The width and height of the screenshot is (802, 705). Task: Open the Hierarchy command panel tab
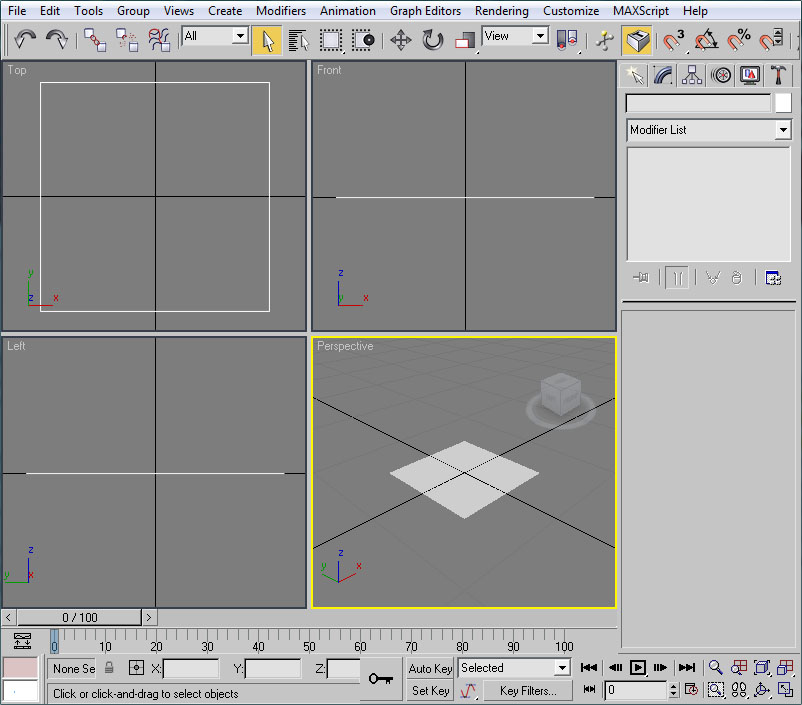point(692,75)
